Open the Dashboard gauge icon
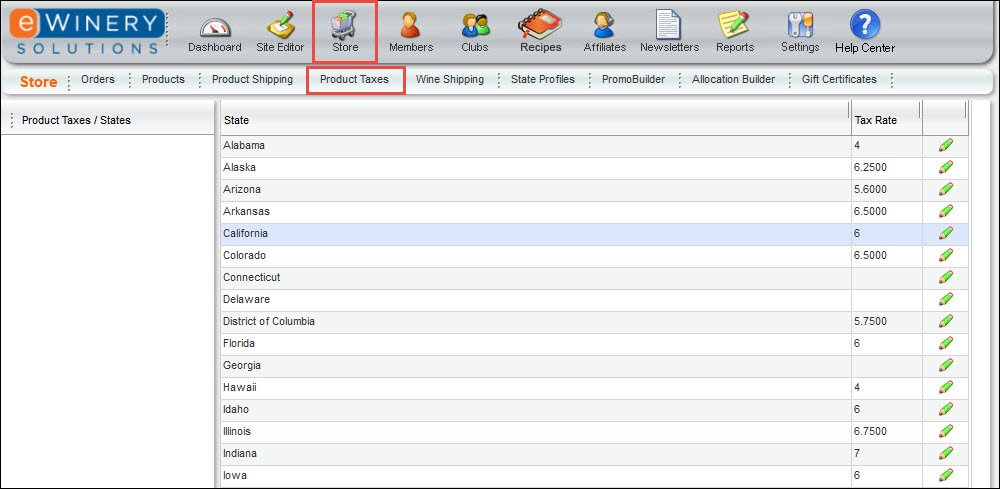Viewport: 1000px width, 489px height. point(214,27)
